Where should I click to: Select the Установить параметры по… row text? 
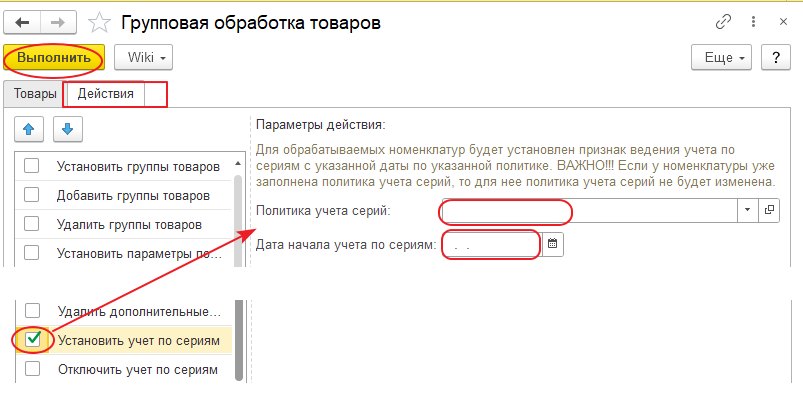point(139,253)
